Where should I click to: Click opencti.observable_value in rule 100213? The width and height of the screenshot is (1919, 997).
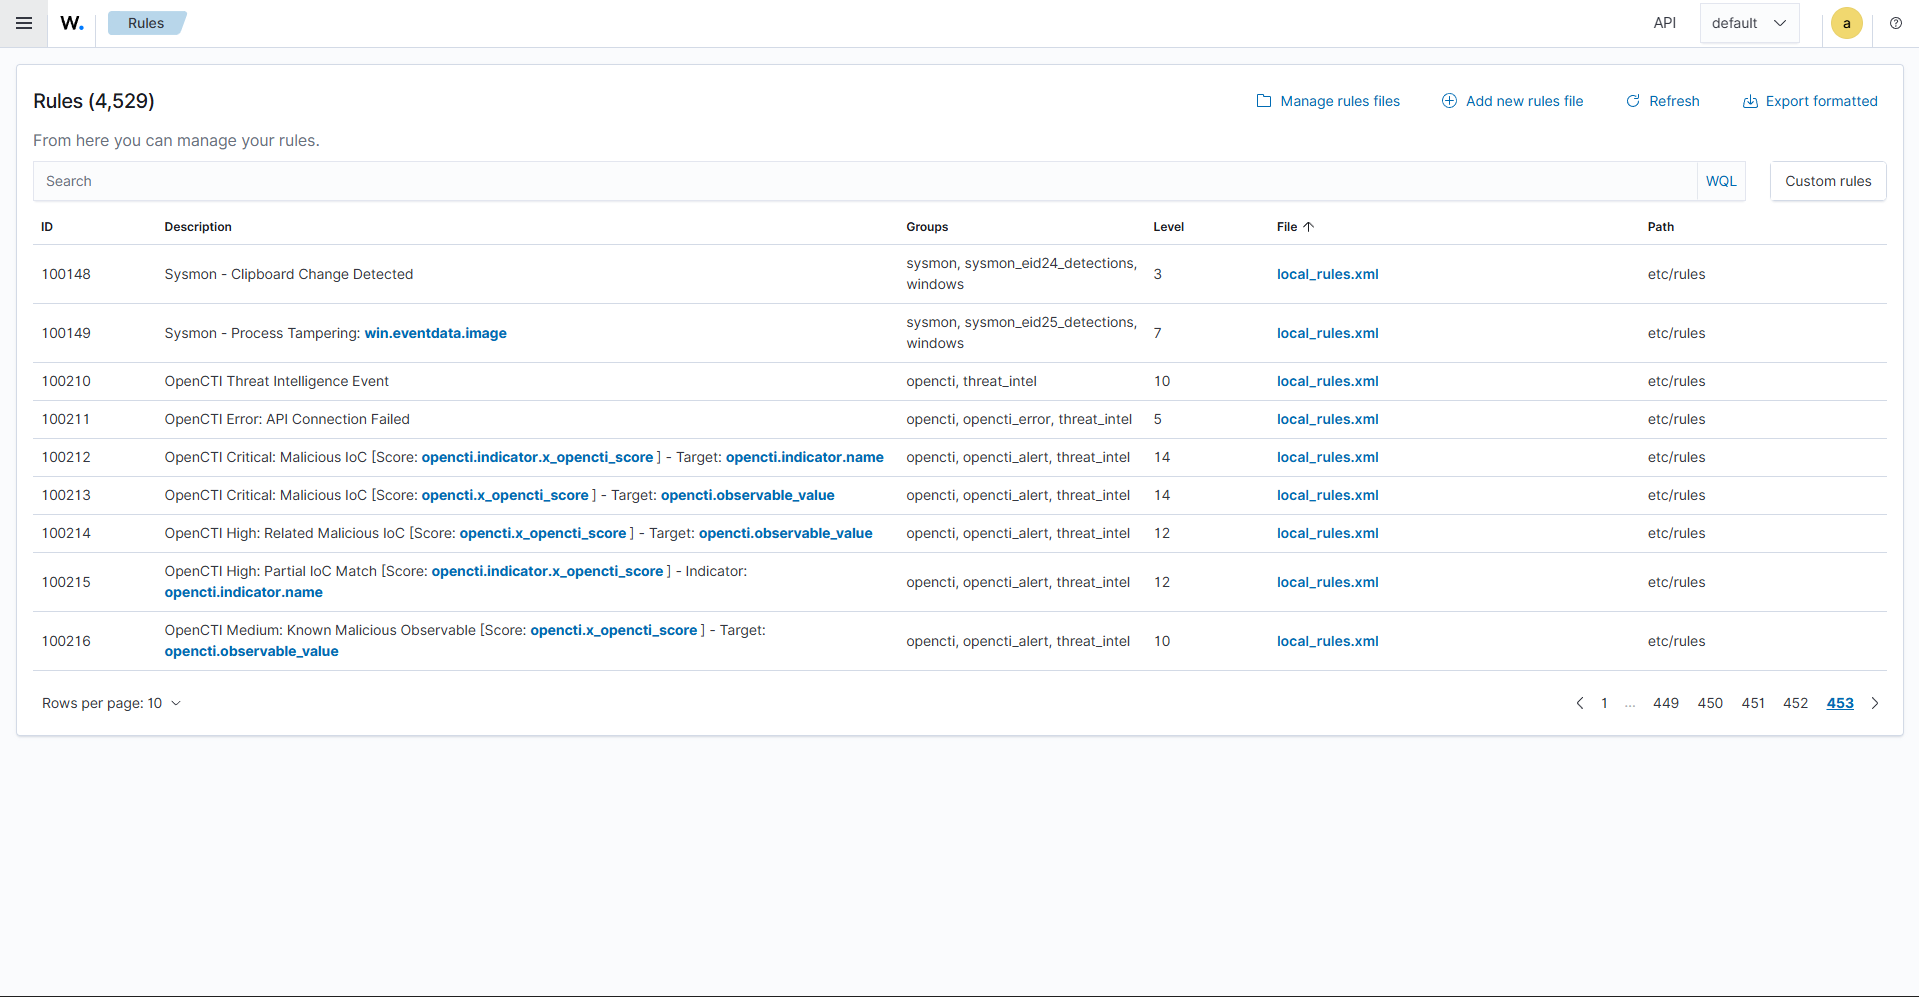pos(747,495)
